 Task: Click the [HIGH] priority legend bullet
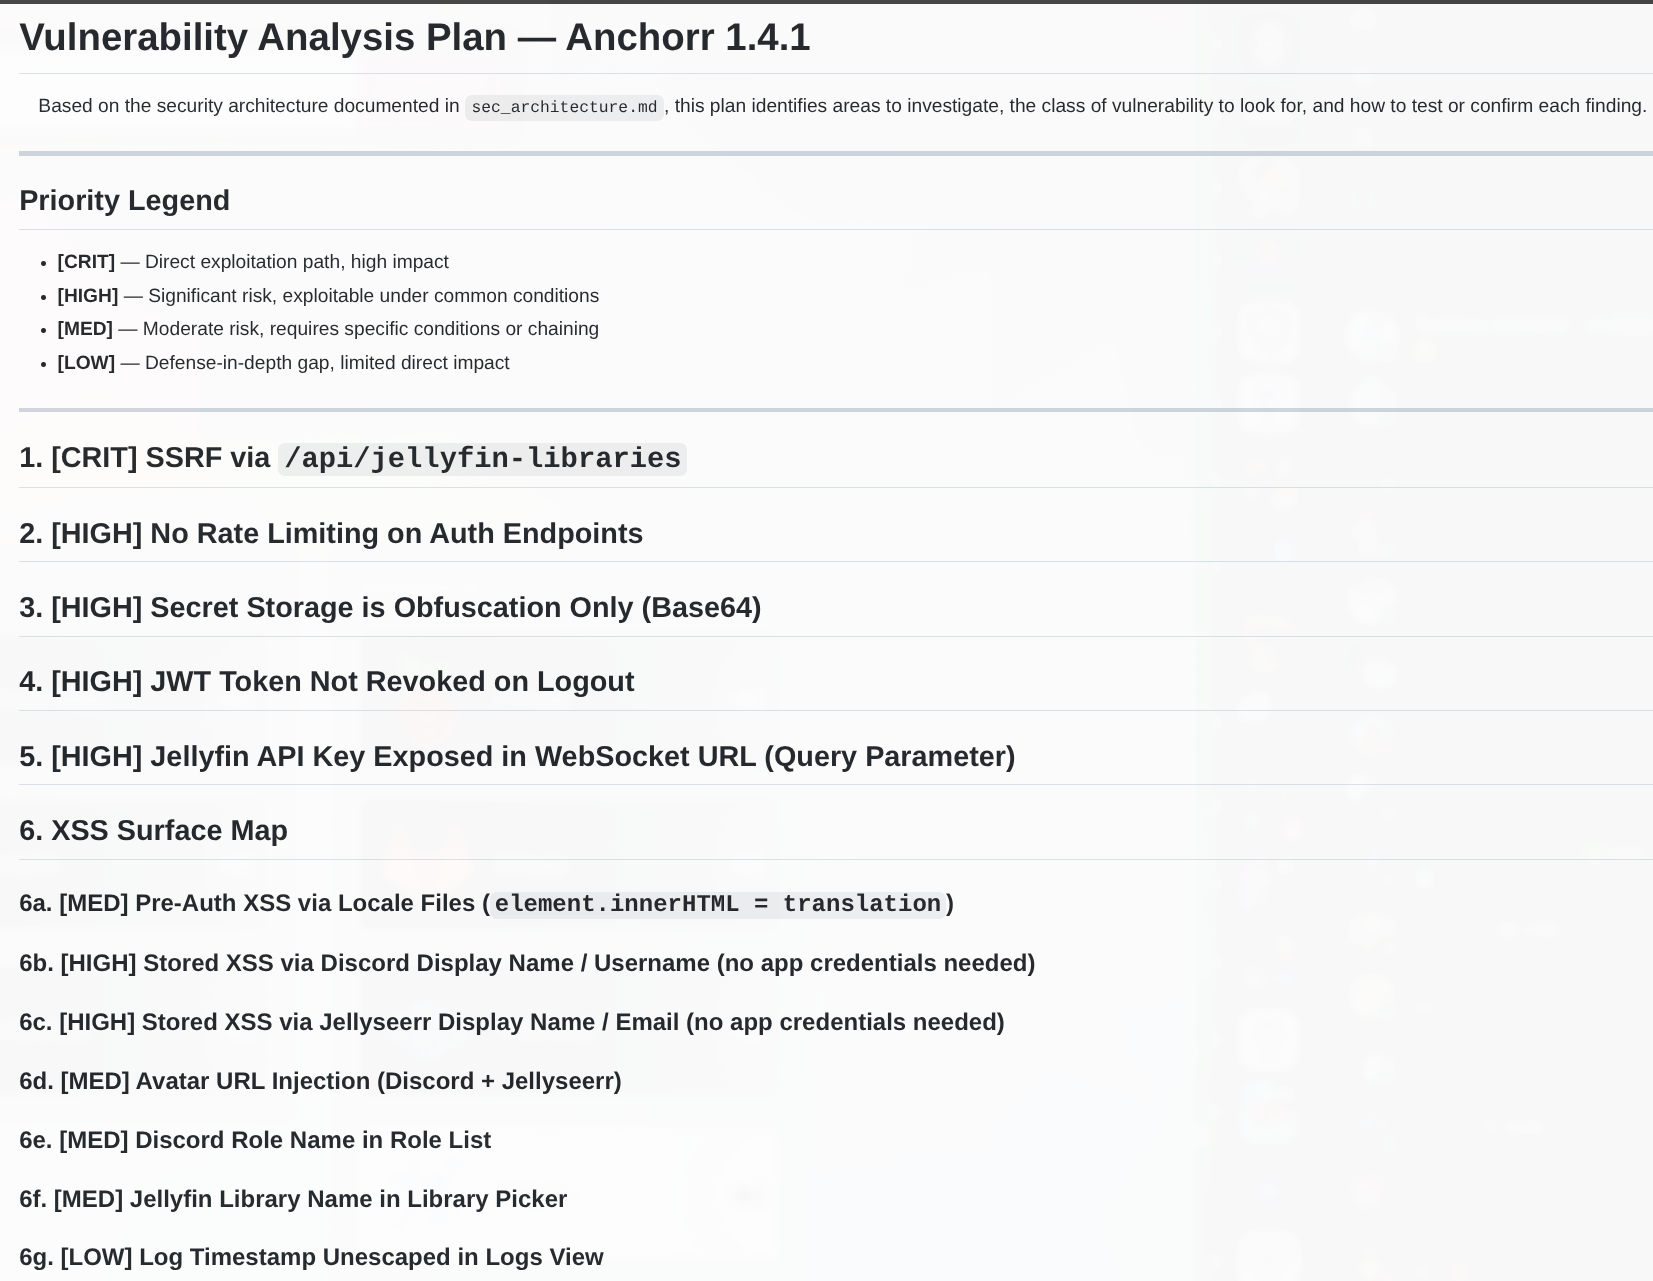coord(328,296)
